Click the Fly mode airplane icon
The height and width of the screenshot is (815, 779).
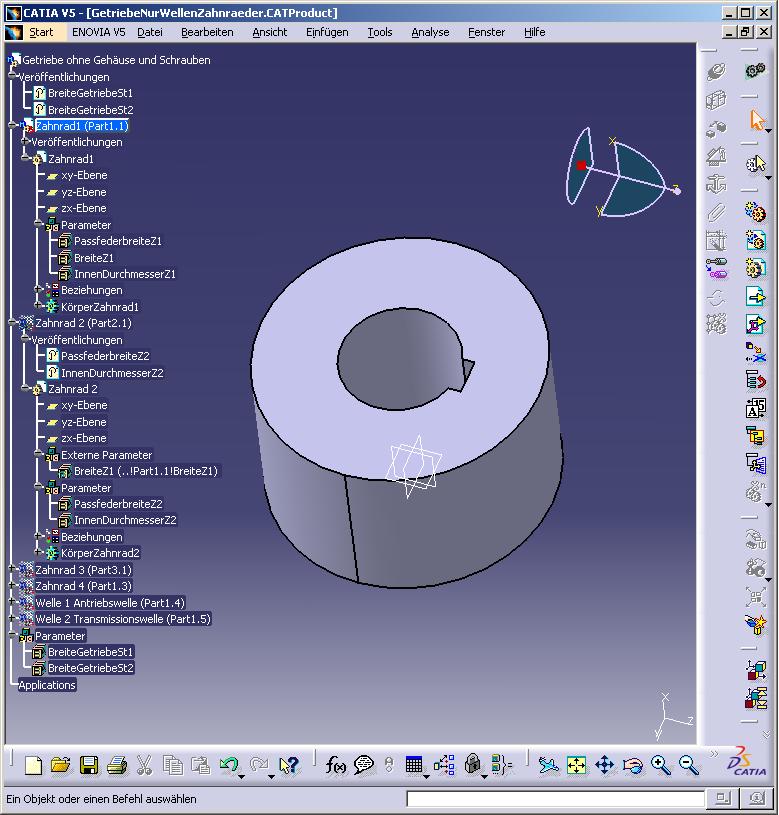coord(548,765)
